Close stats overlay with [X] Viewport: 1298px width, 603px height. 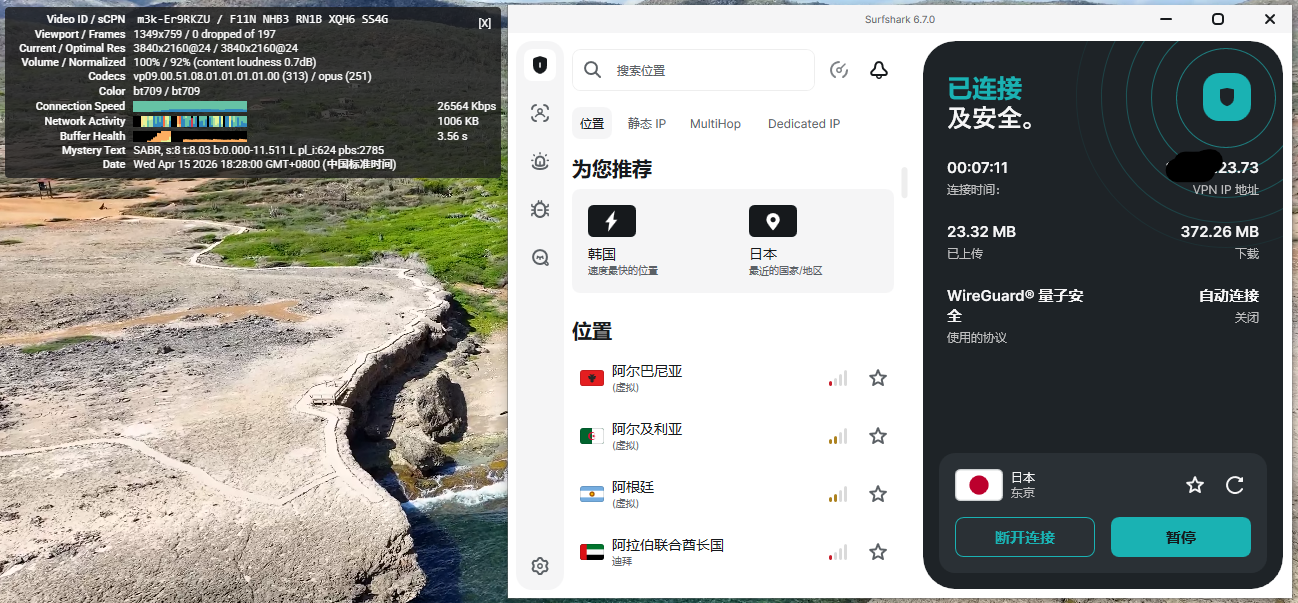click(x=485, y=23)
